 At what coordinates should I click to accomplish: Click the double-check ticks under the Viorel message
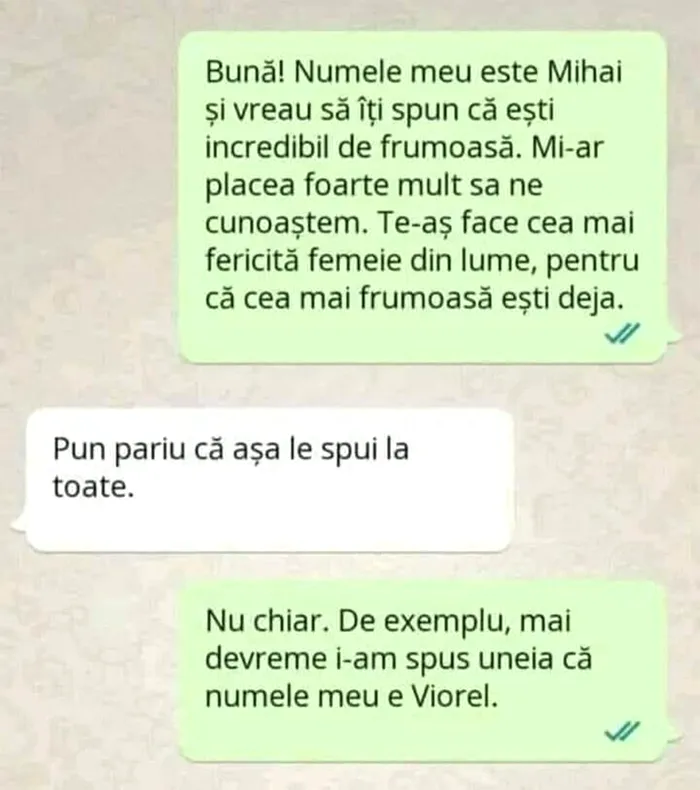pos(622,731)
